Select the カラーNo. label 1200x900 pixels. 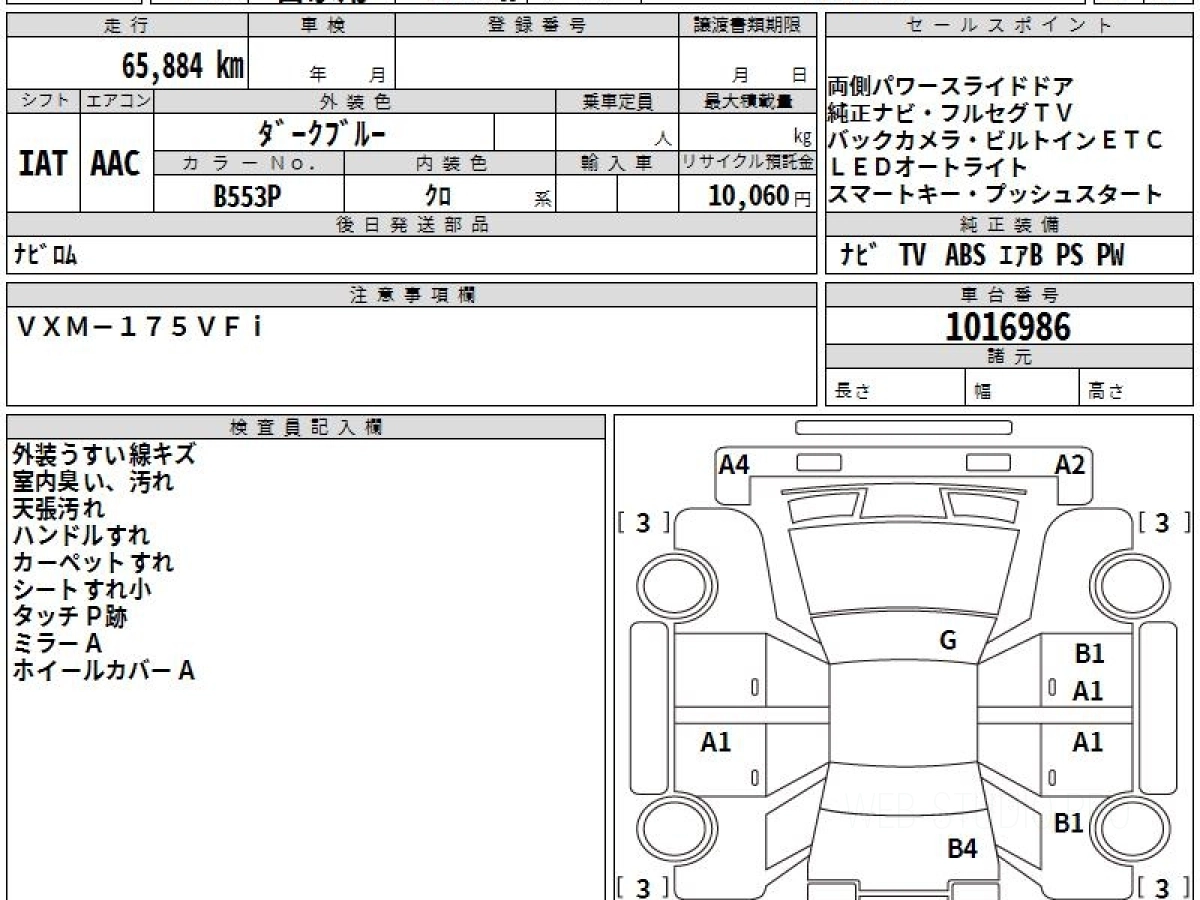pos(249,163)
